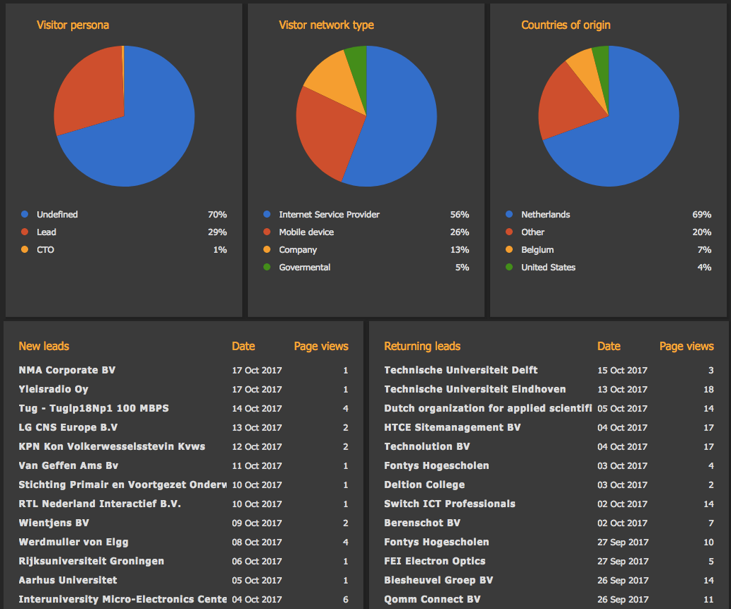Click the 15 Oct 2017 date cell
The height and width of the screenshot is (609, 731).
[622, 370]
